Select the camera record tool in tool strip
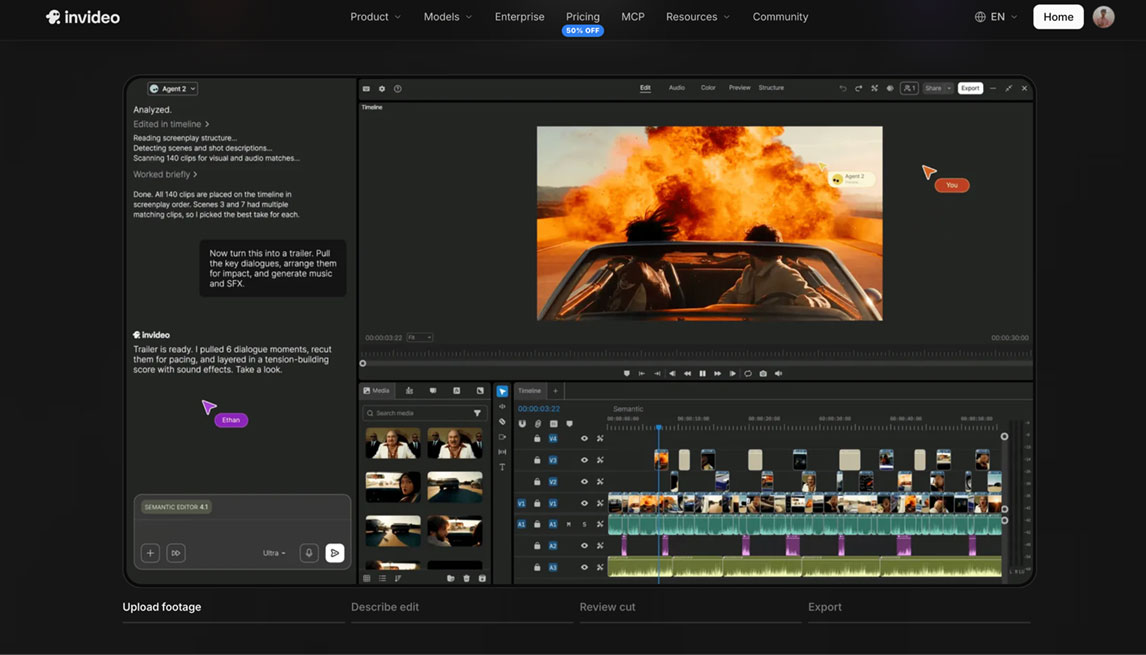 [x=502, y=437]
